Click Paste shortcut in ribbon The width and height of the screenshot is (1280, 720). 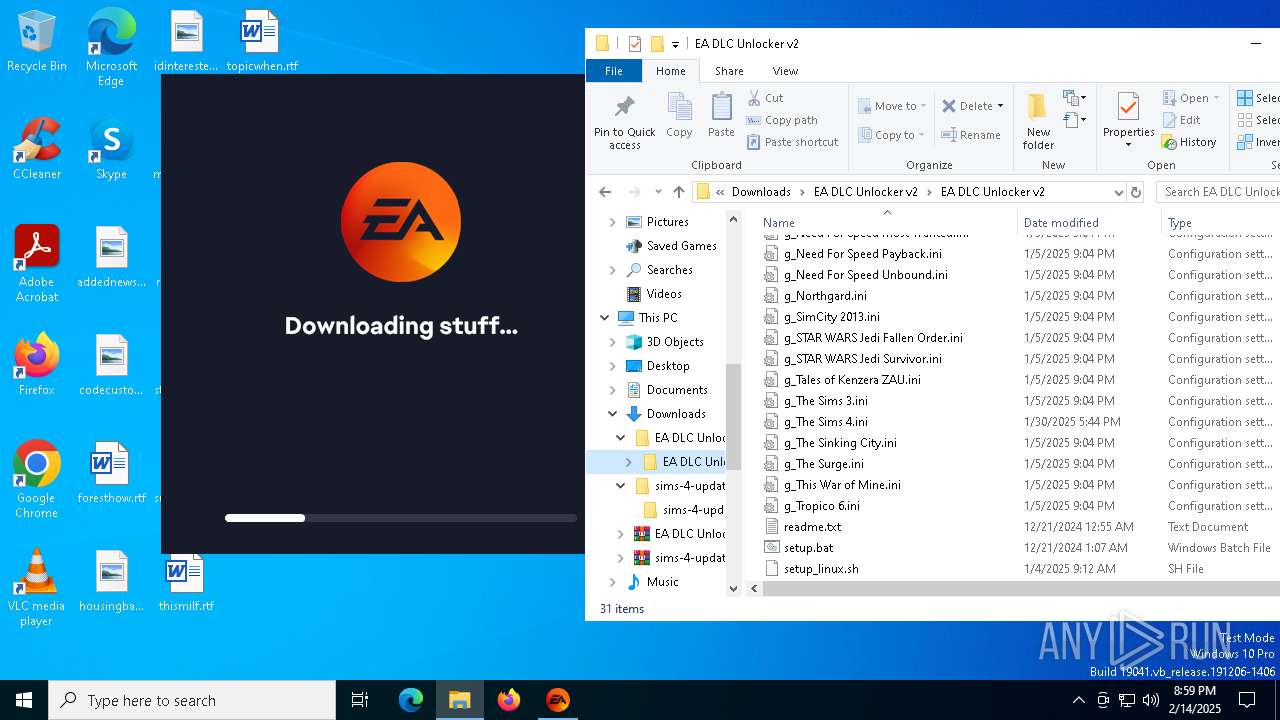793,142
